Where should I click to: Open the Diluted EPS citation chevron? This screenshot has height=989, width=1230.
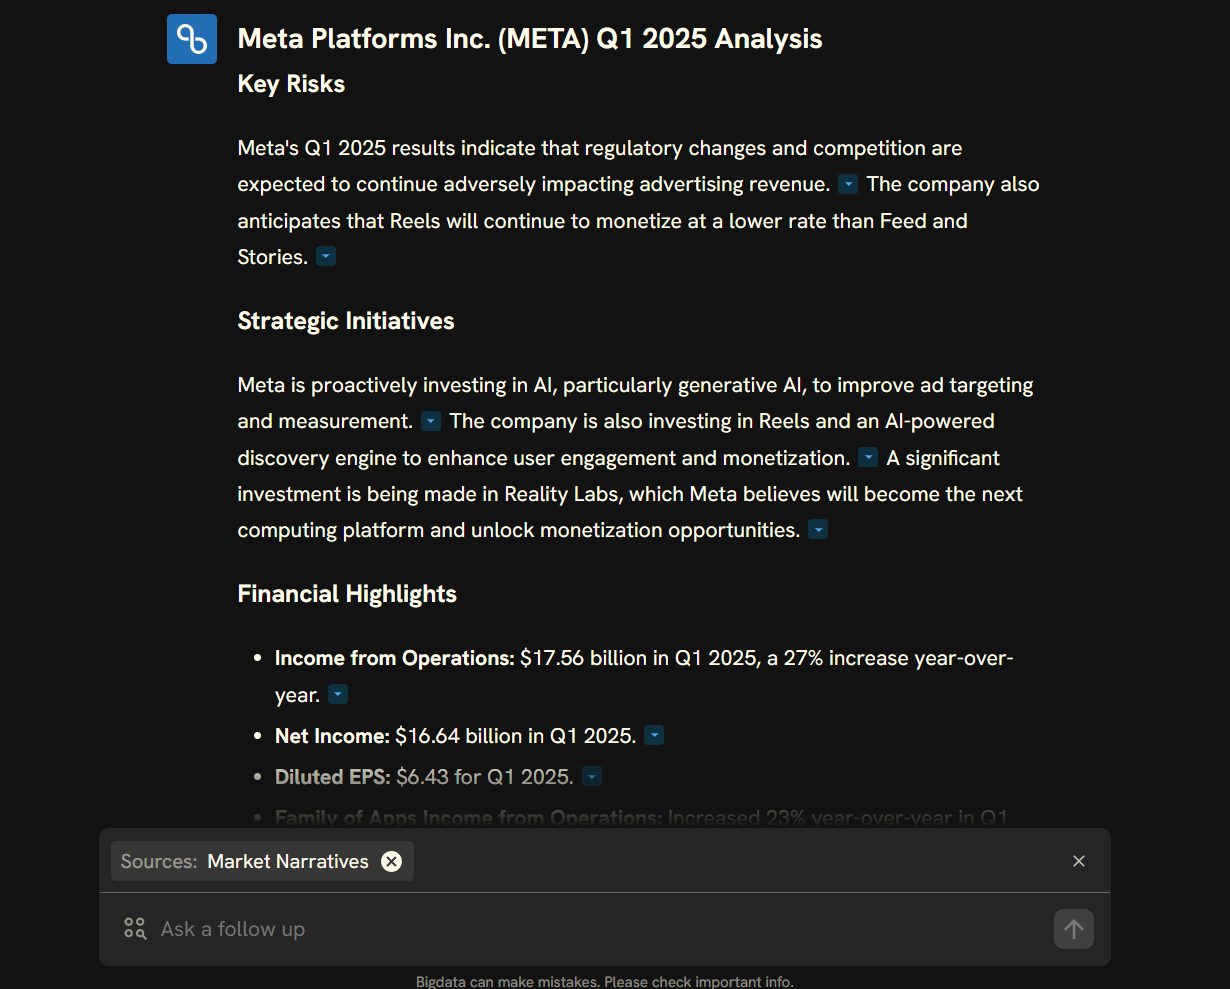592,777
